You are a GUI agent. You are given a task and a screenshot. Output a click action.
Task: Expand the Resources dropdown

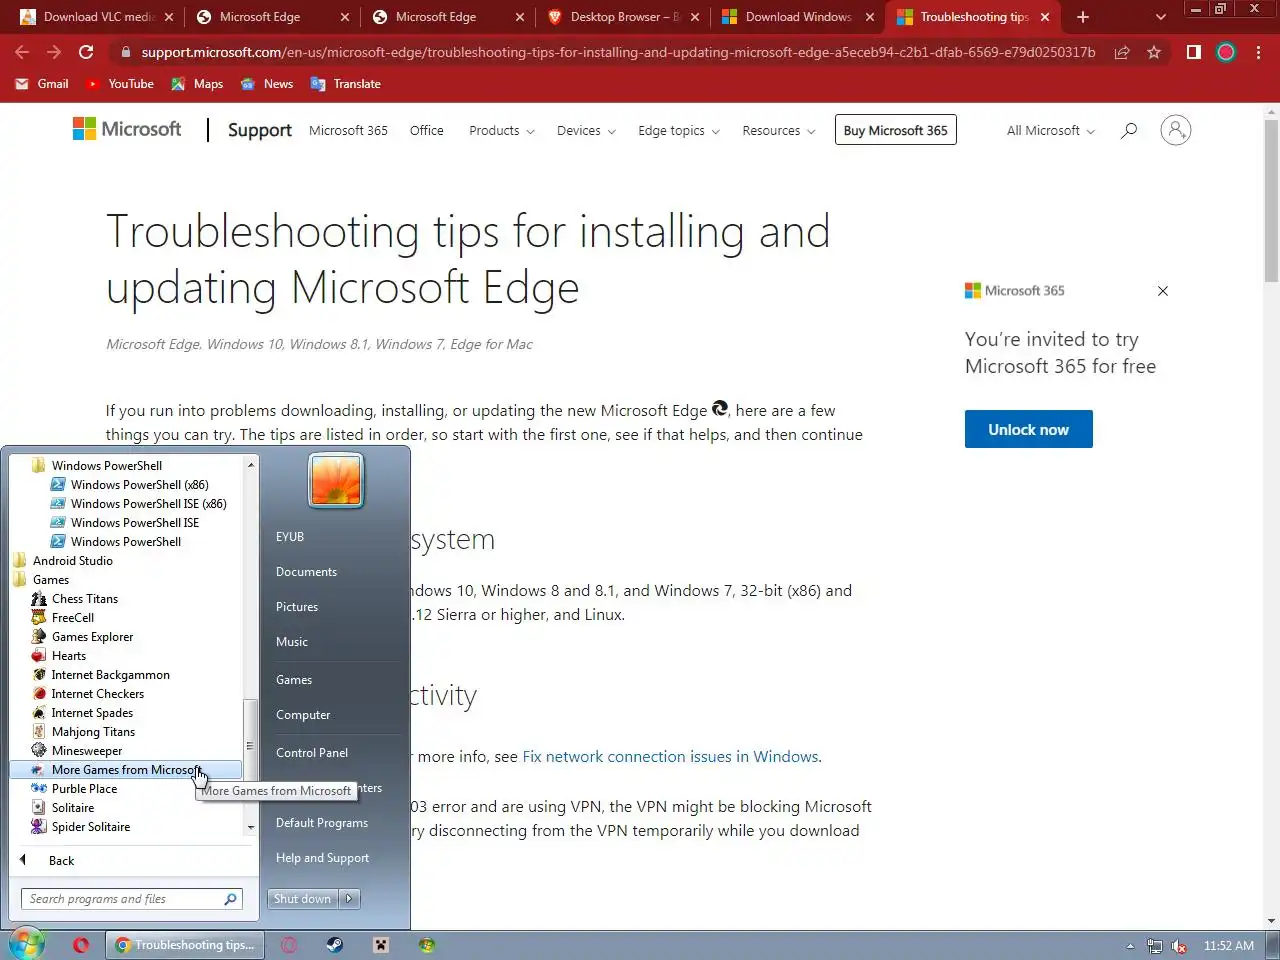coord(779,130)
